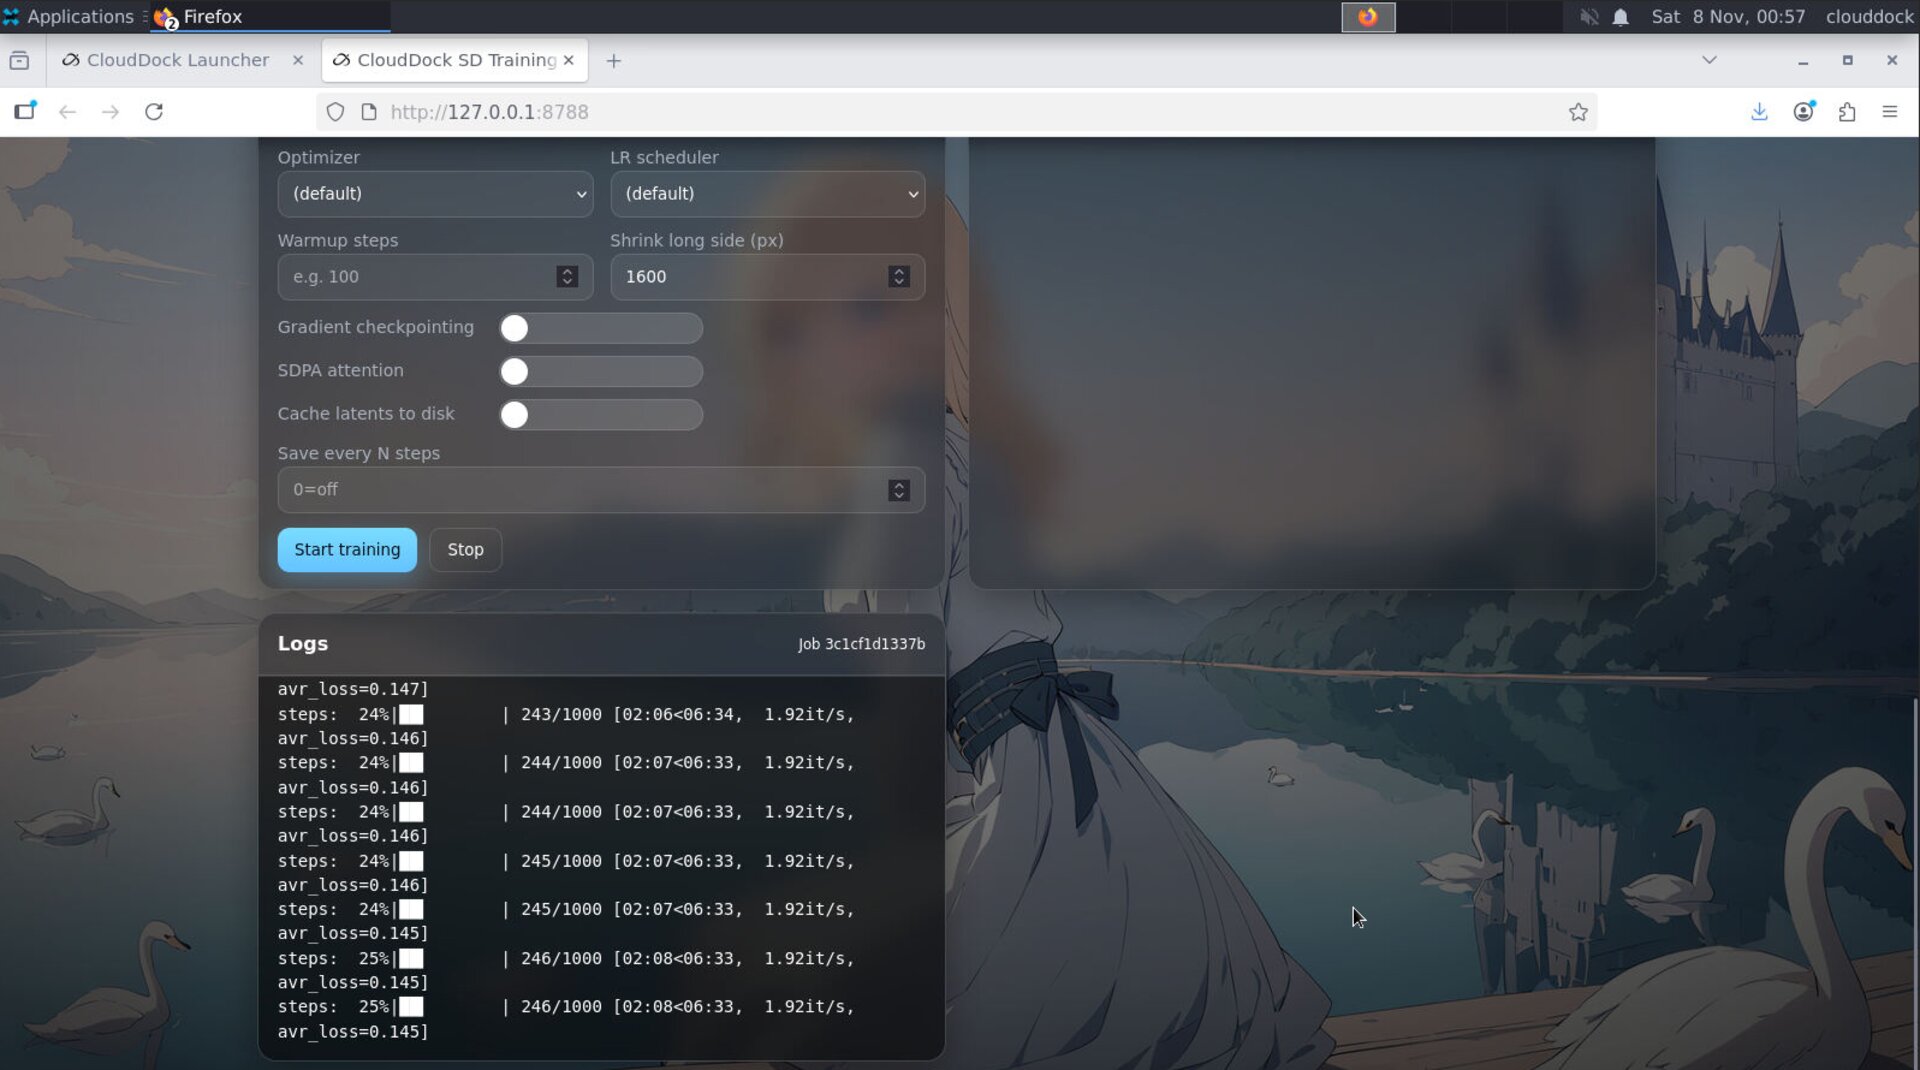Open the Firefox downloads panel
1920x1070 pixels.
point(1759,111)
